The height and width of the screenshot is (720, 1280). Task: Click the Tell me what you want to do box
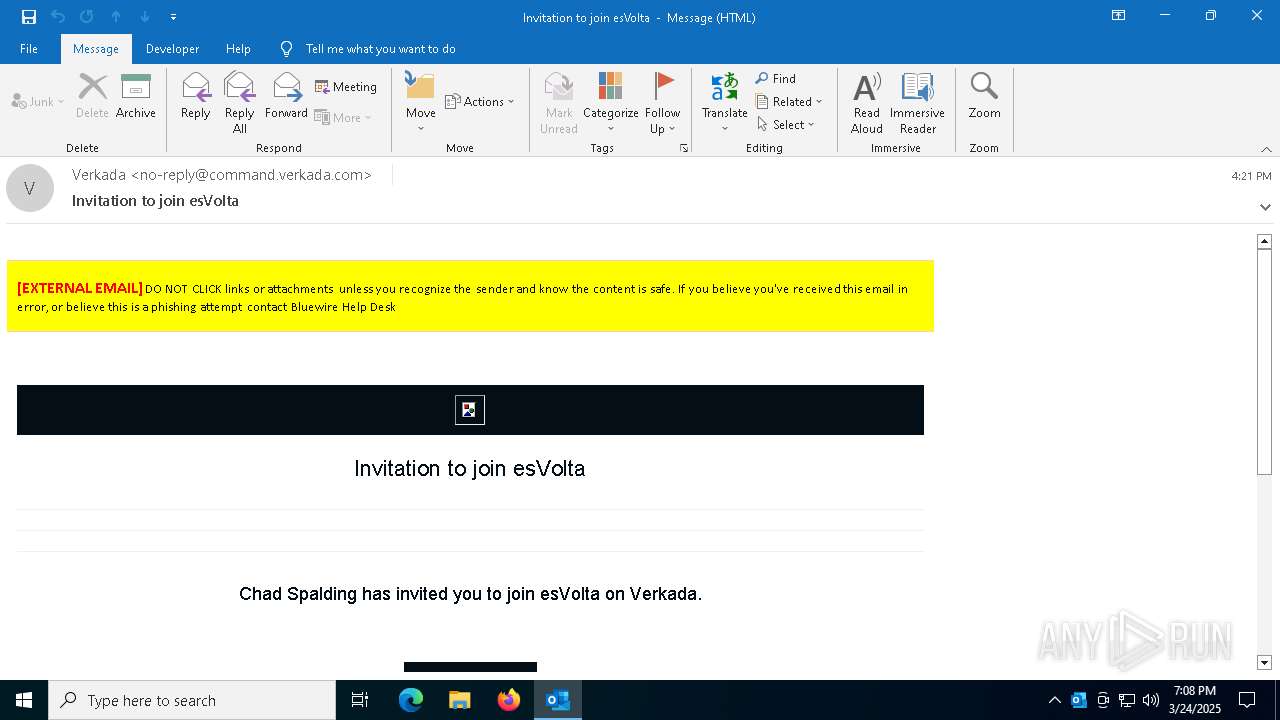pos(380,49)
